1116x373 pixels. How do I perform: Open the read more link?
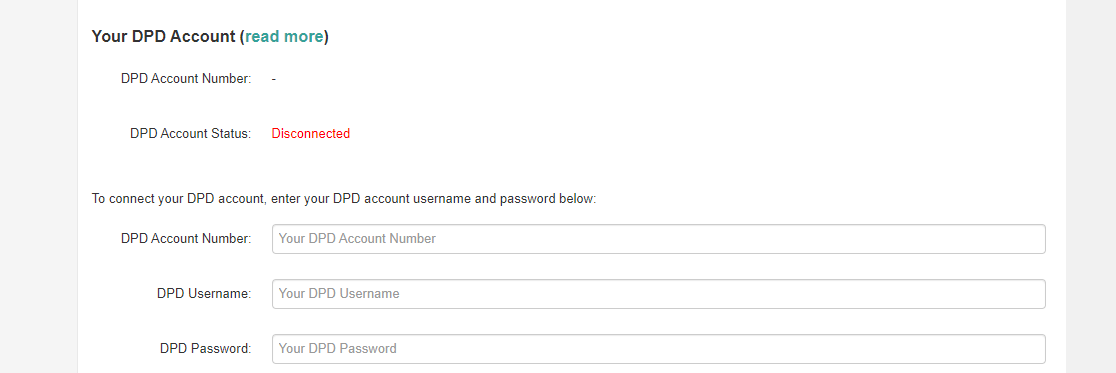[x=284, y=37]
